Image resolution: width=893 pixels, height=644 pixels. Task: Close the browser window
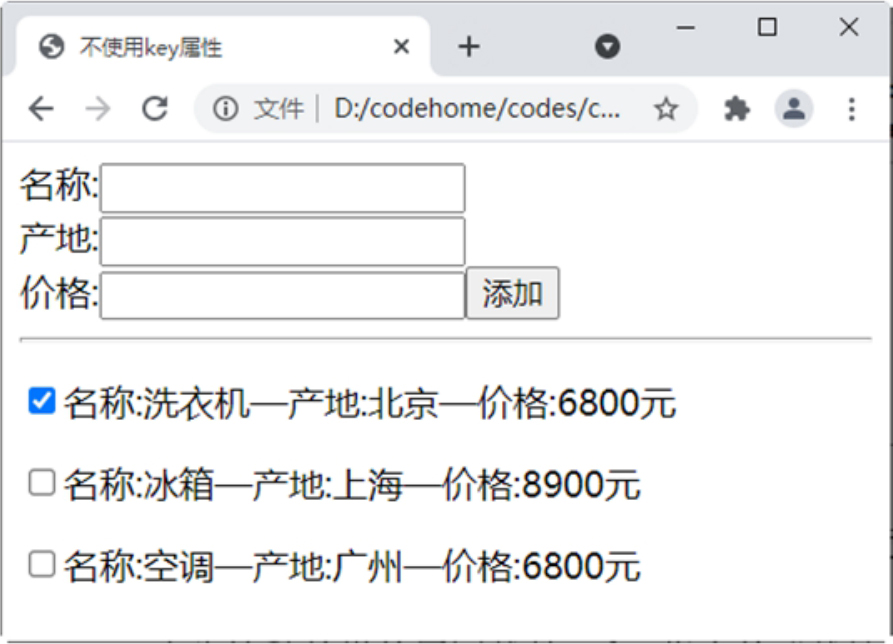point(849,27)
